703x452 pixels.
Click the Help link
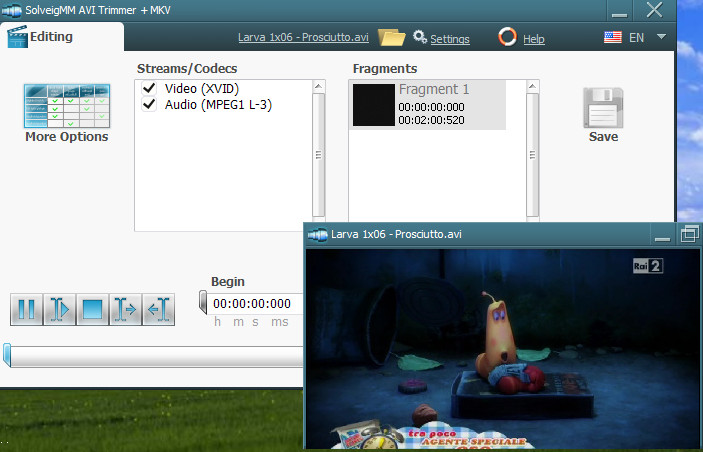click(534, 39)
